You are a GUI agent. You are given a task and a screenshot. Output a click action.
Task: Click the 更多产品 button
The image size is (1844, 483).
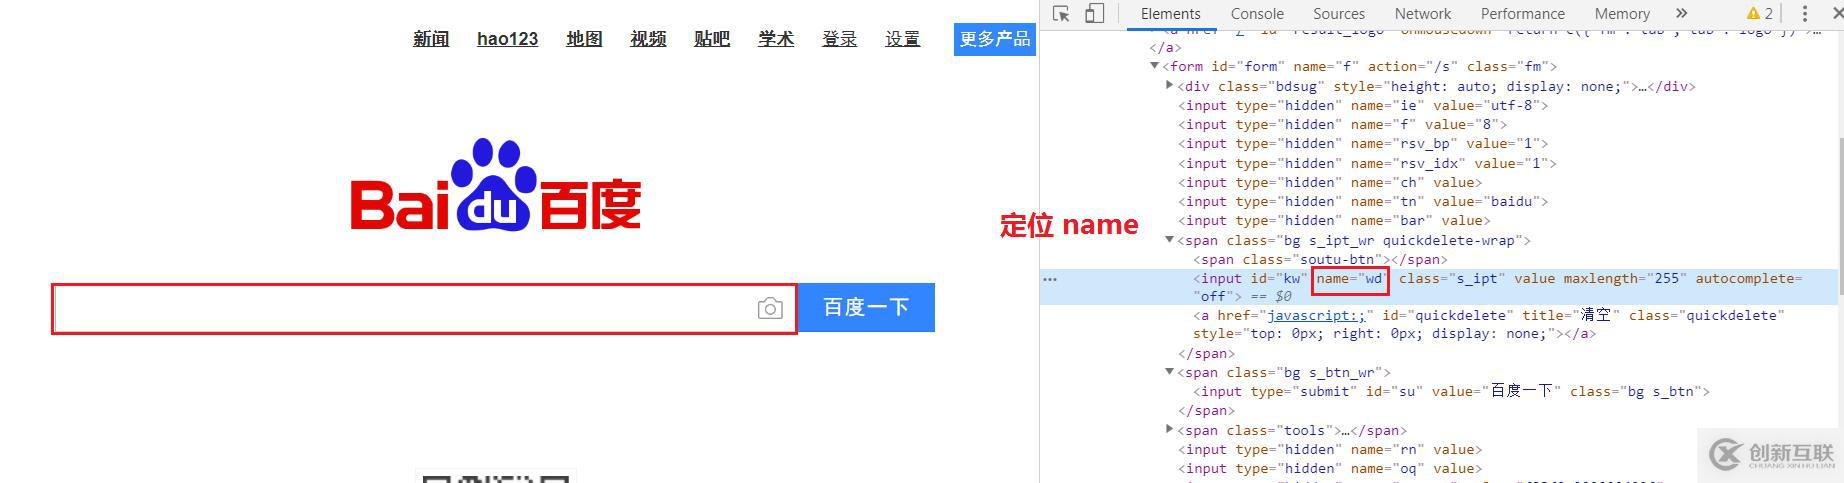tap(994, 39)
